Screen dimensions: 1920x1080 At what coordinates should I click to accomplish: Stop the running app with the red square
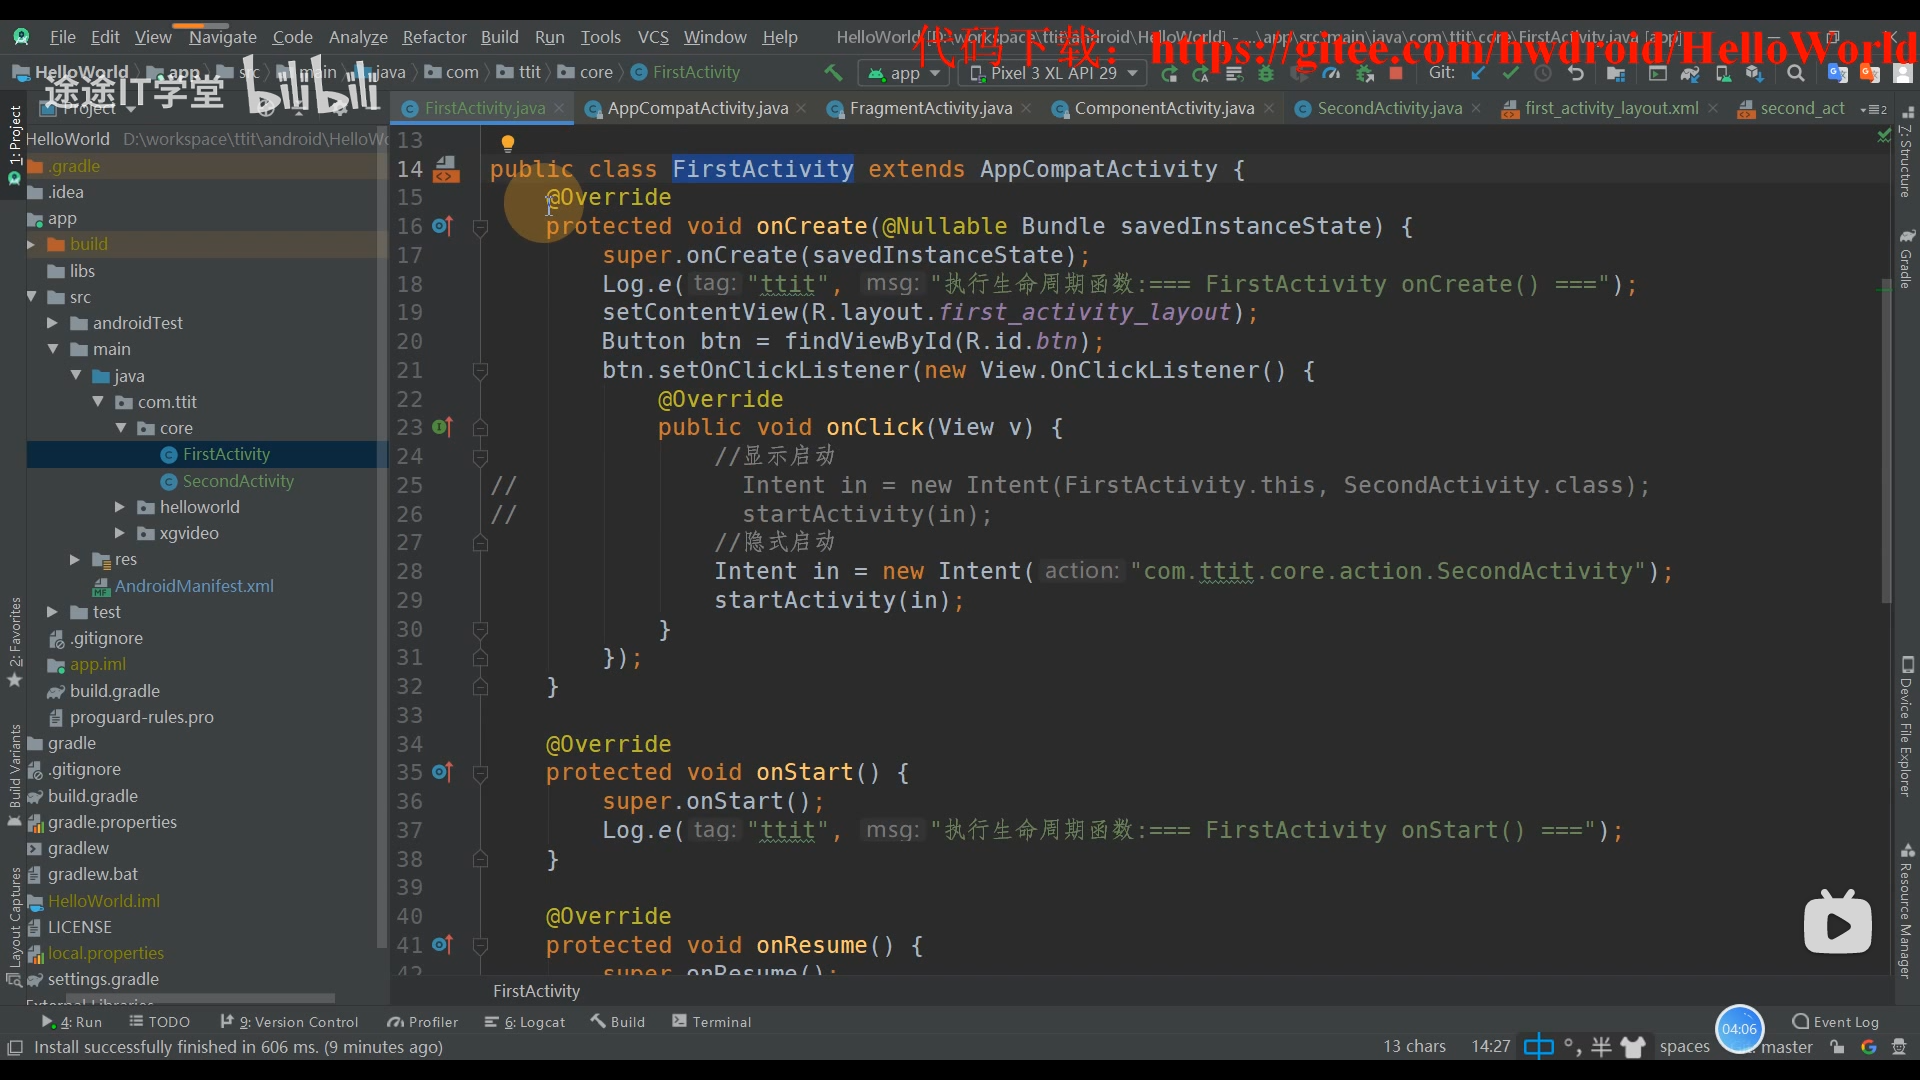click(x=1396, y=73)
